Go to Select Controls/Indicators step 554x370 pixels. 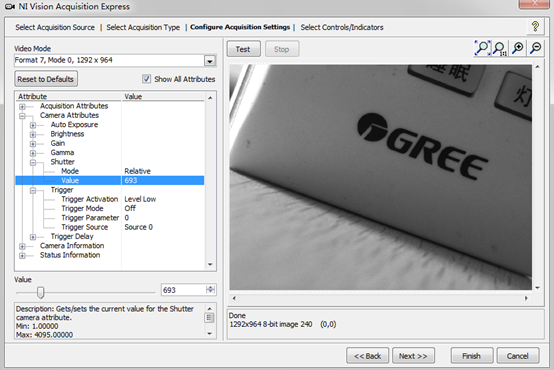coord(342,27)
